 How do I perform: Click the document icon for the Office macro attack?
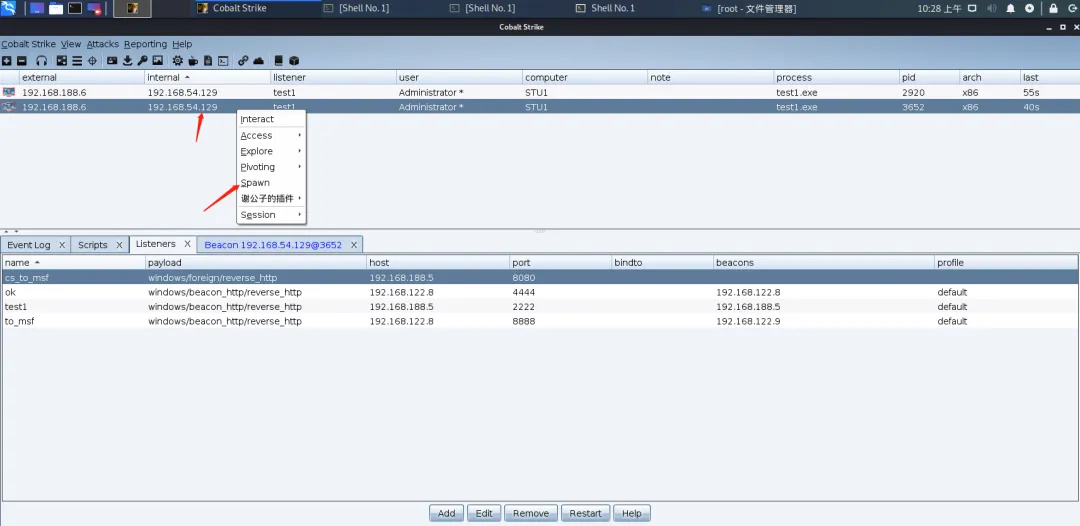208,61
